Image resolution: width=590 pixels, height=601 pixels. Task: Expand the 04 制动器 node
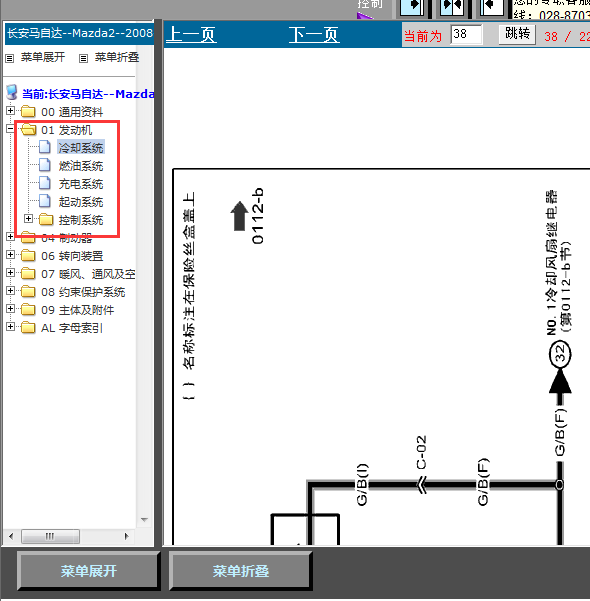[10, 236]
